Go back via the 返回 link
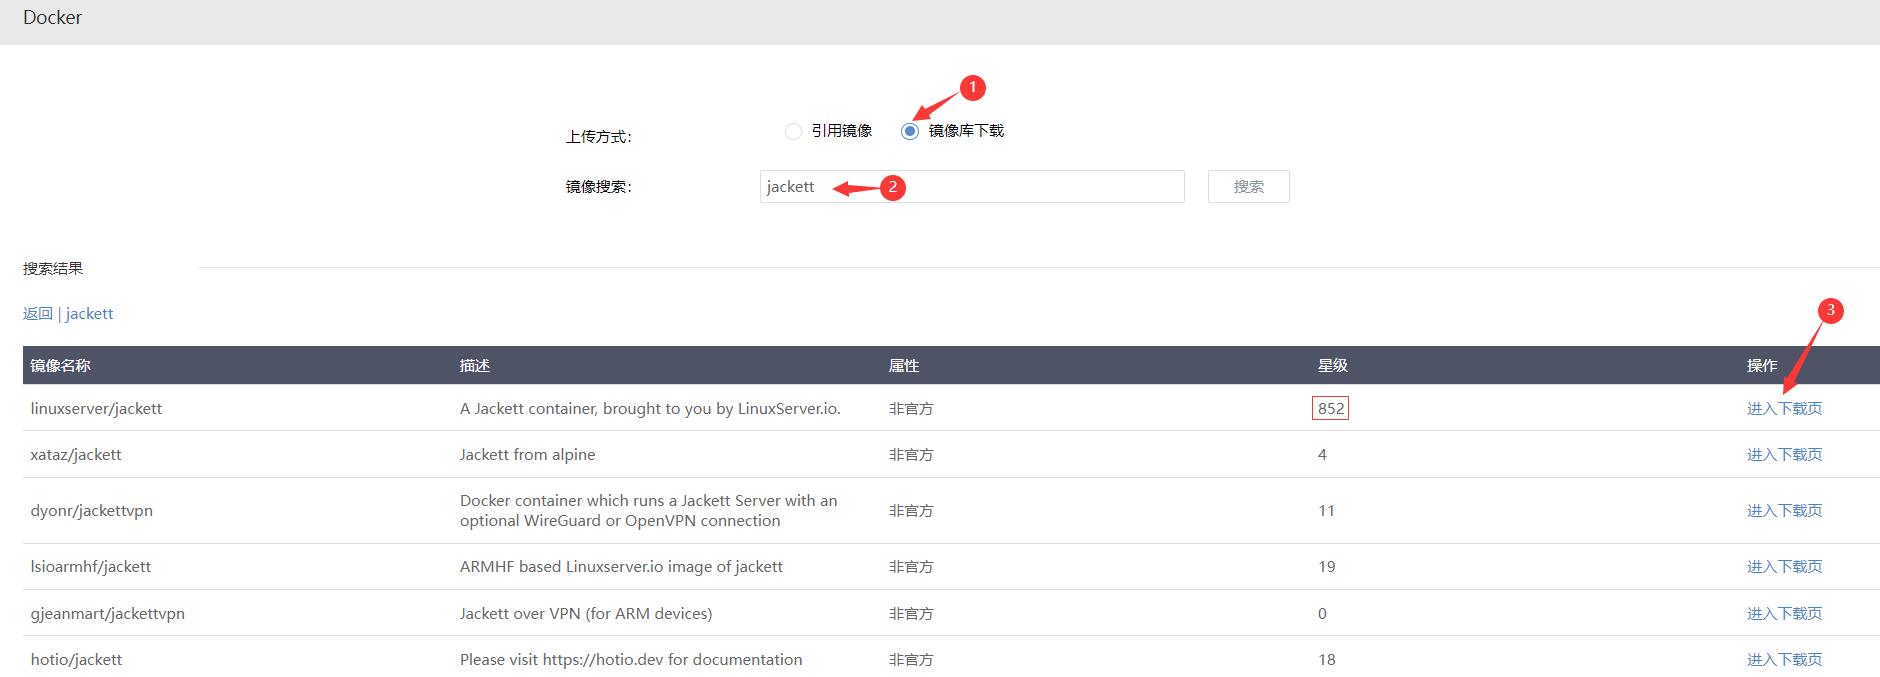 [x=38, y=314]
